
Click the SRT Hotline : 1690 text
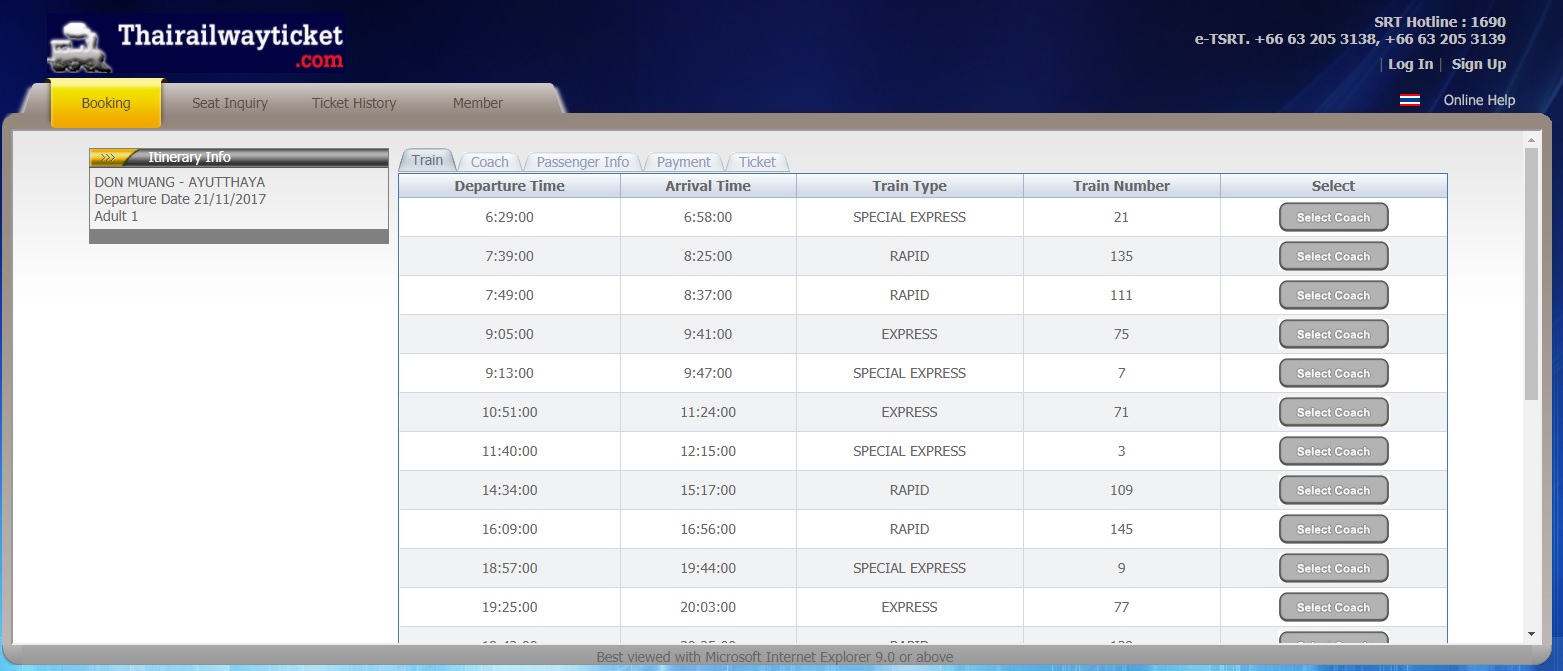click(x=1440, y=22)
